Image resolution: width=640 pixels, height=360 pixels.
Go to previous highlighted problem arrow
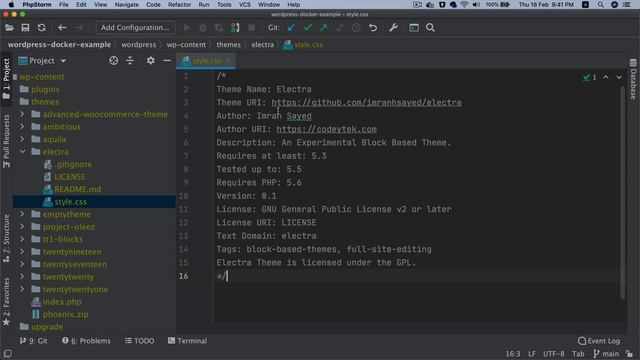click(x=606, y=77)
